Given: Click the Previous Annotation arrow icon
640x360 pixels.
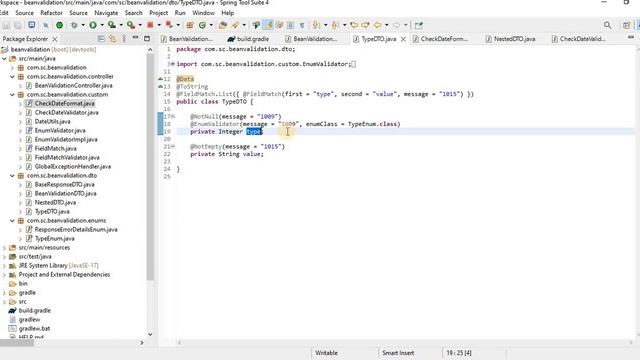Looking at the screenshot, I should [335, 25].
